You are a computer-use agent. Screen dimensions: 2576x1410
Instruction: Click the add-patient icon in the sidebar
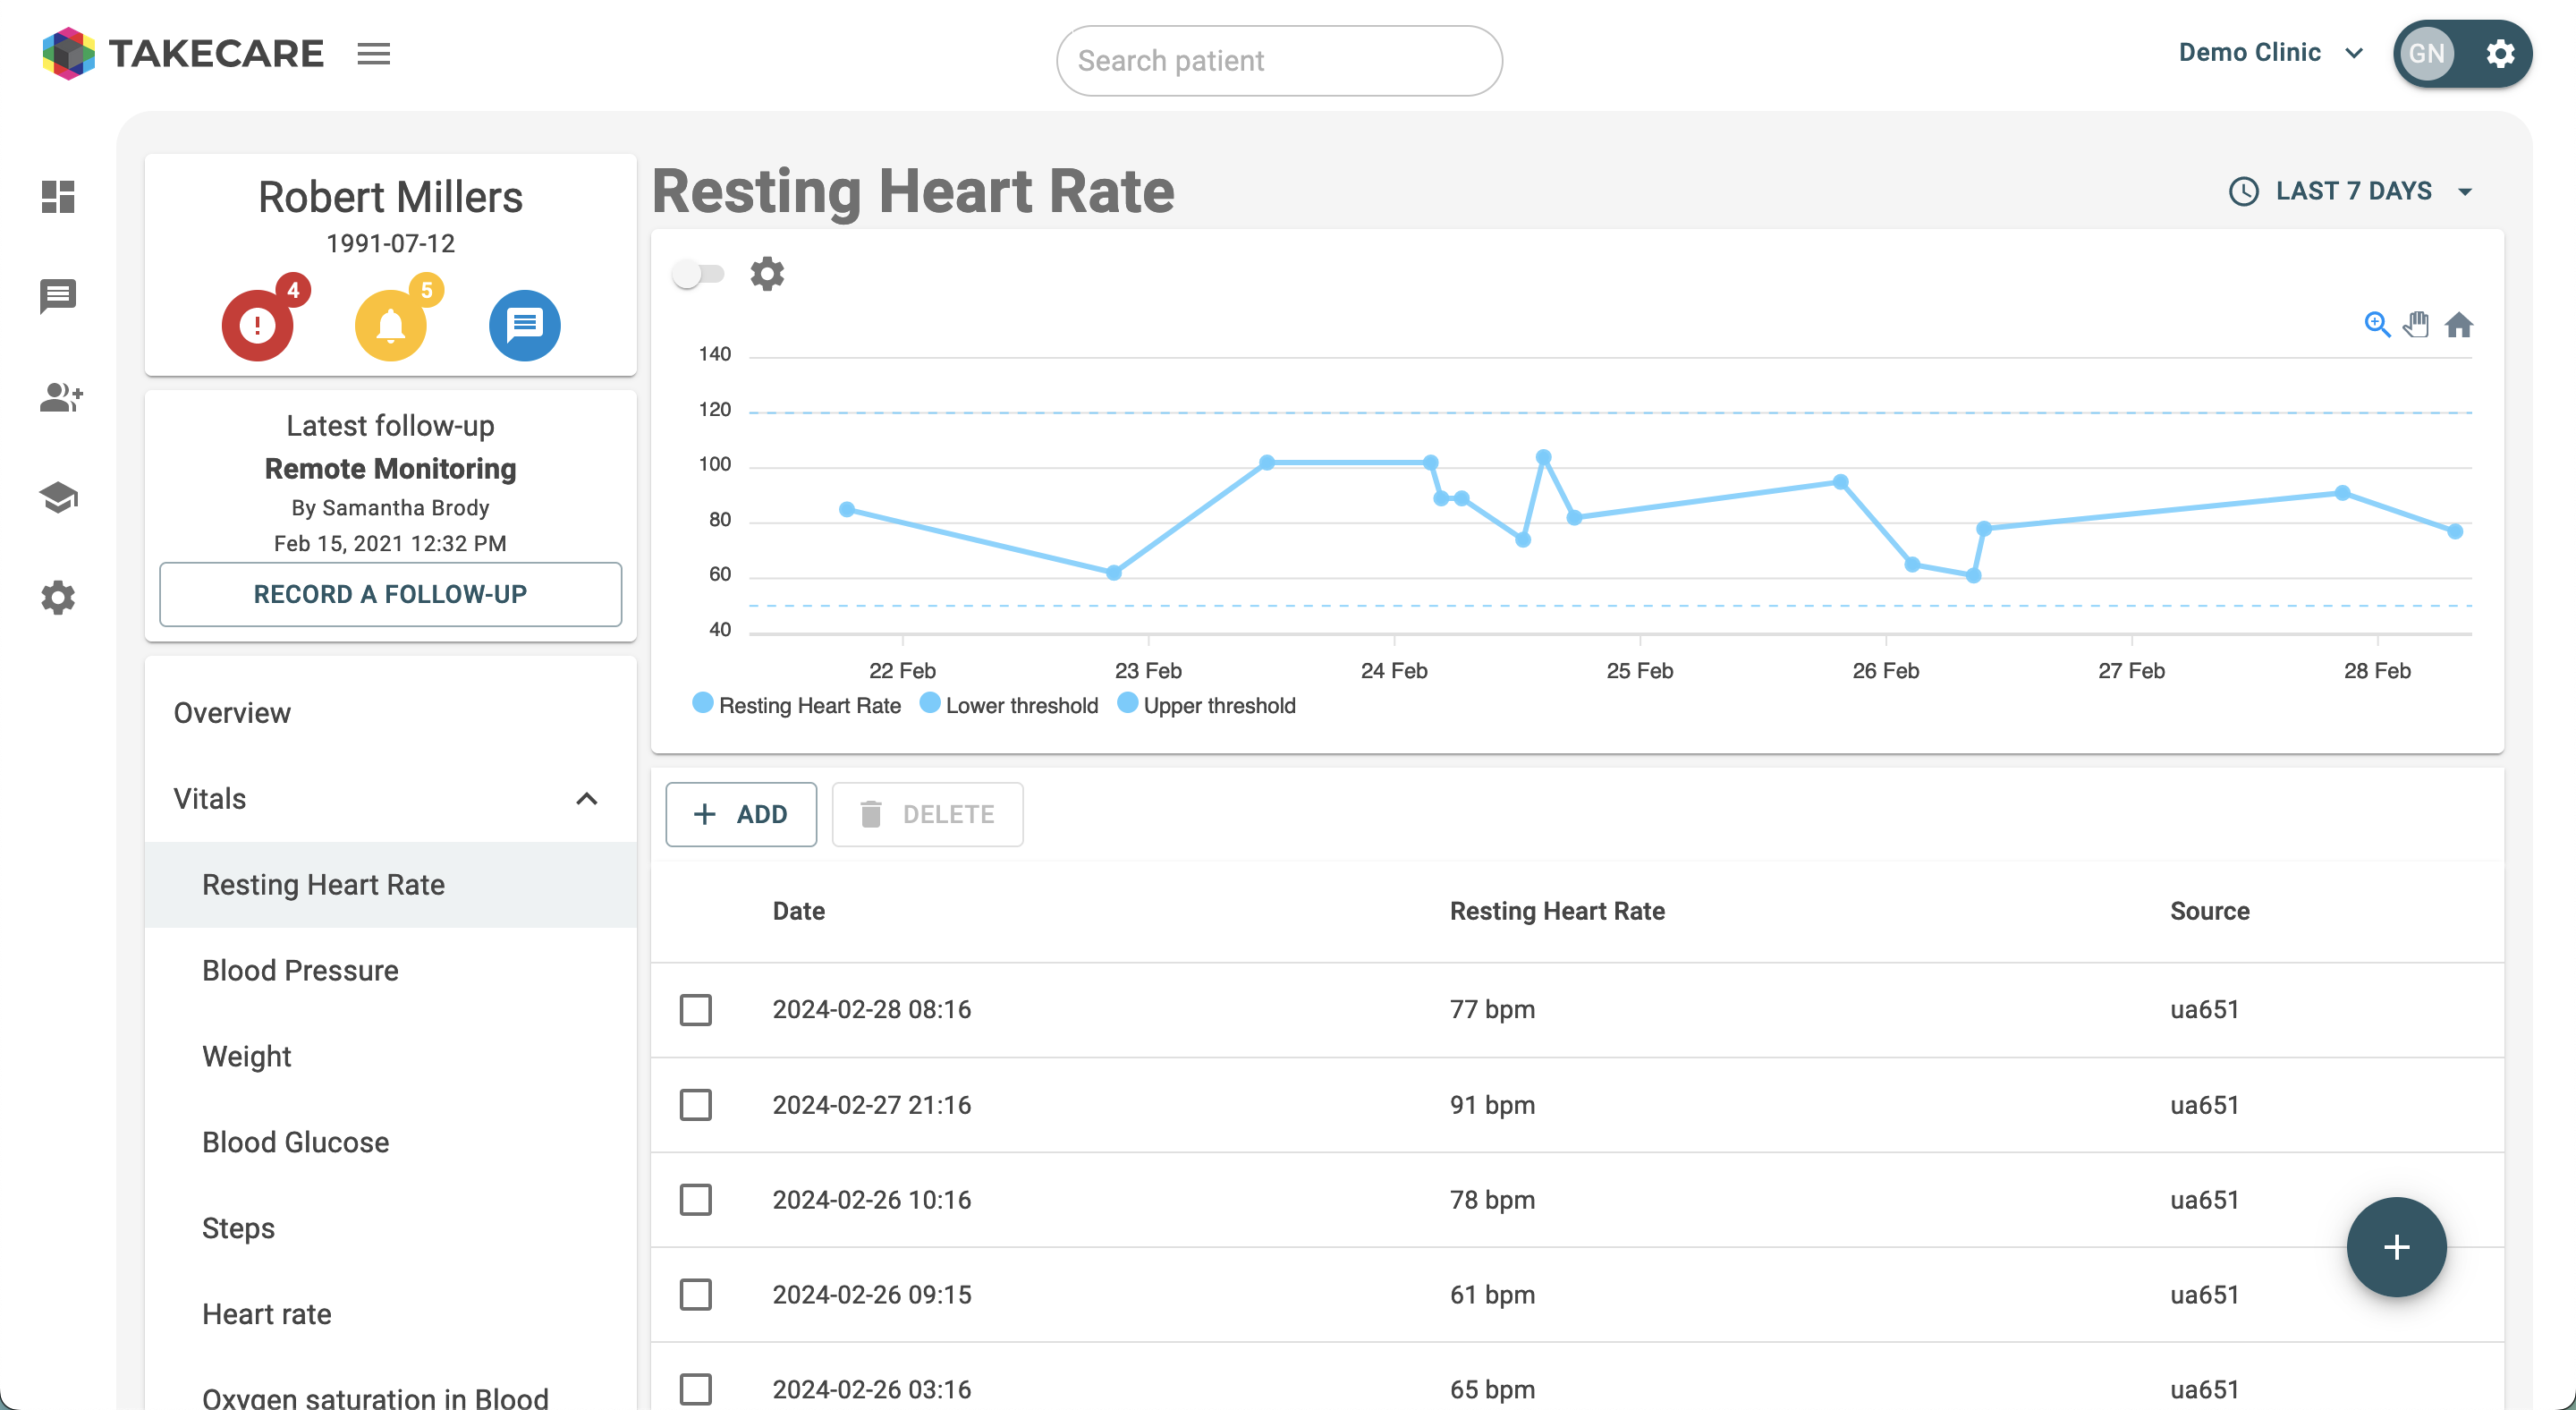click(x=60, y=397)
